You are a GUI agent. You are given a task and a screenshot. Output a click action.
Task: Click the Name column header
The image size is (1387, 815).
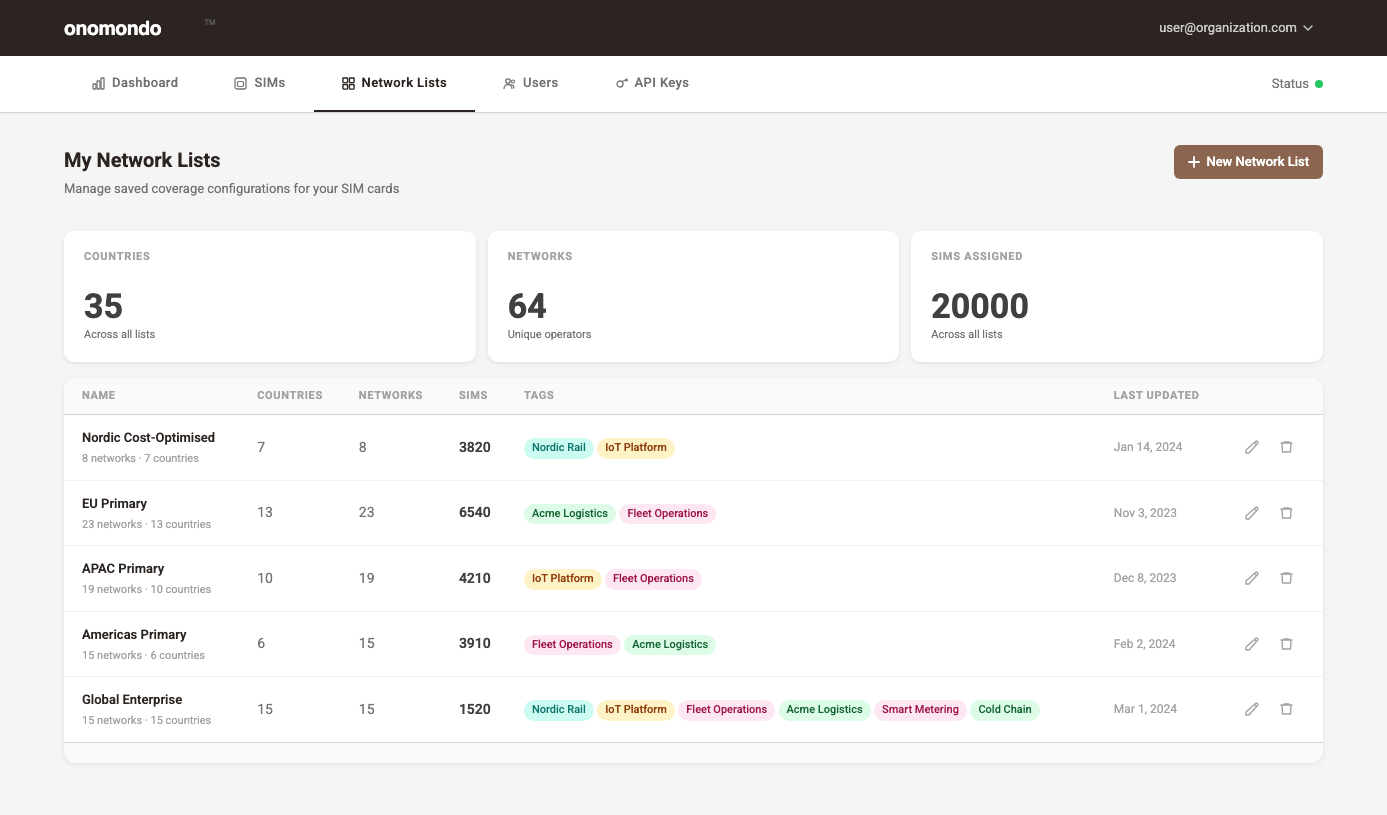99,396
